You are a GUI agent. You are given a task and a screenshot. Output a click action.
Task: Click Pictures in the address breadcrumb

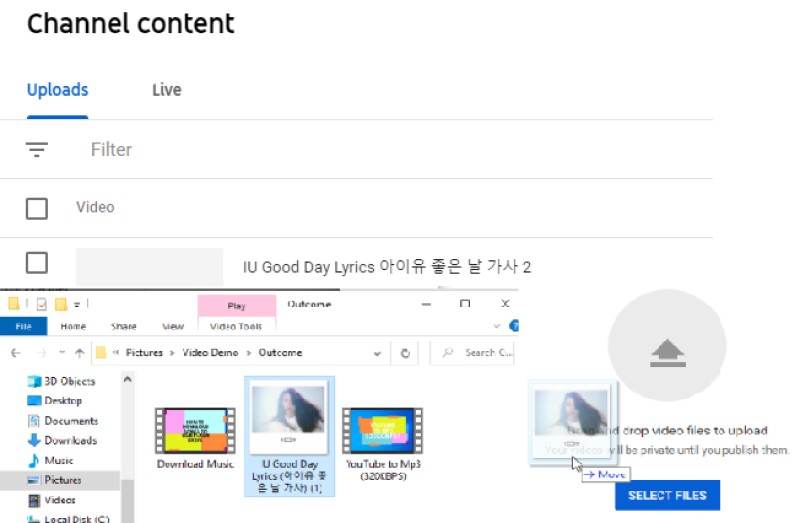[x=144, y=353]
